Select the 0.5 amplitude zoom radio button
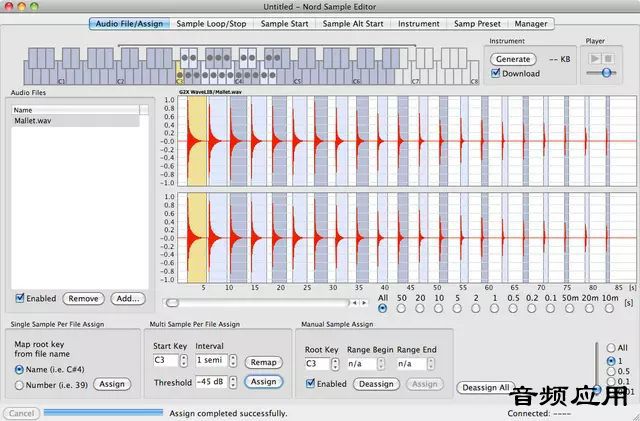 coord(611,372)
